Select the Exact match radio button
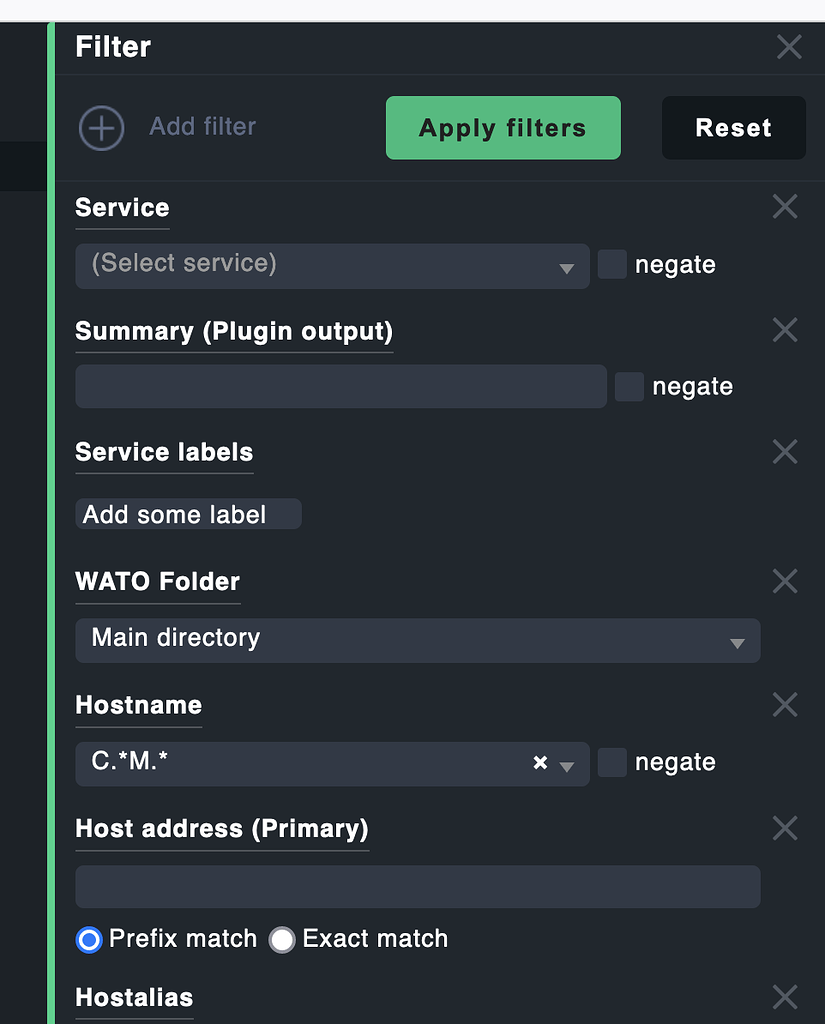This screenshot has height=1024, width=825. tap(282, 939)
